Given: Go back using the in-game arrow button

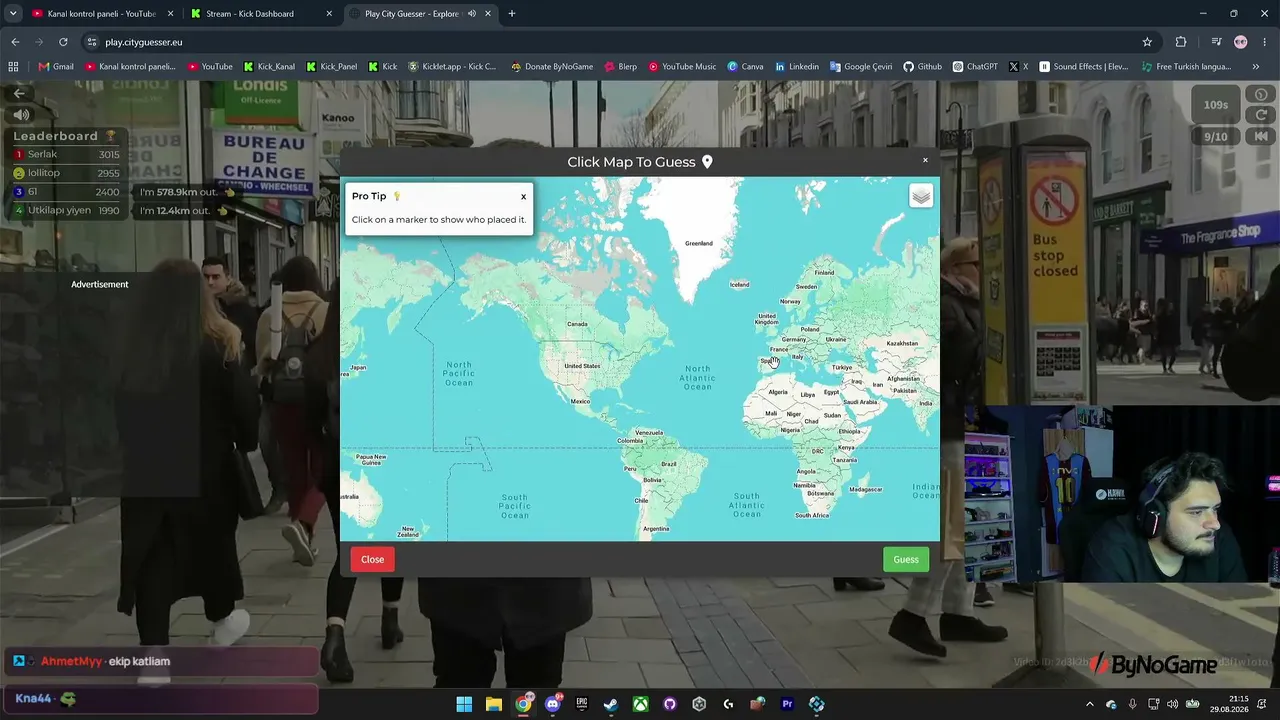Looking at the screenshot, I should pyautogui.click(x=19, y=93).
